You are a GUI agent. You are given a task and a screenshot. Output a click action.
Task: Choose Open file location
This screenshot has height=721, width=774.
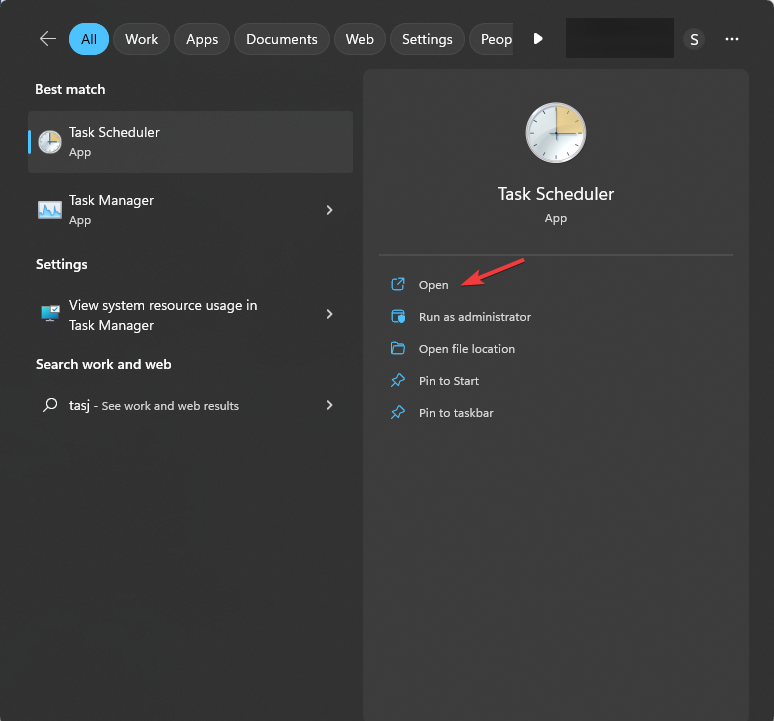point(467,349)
